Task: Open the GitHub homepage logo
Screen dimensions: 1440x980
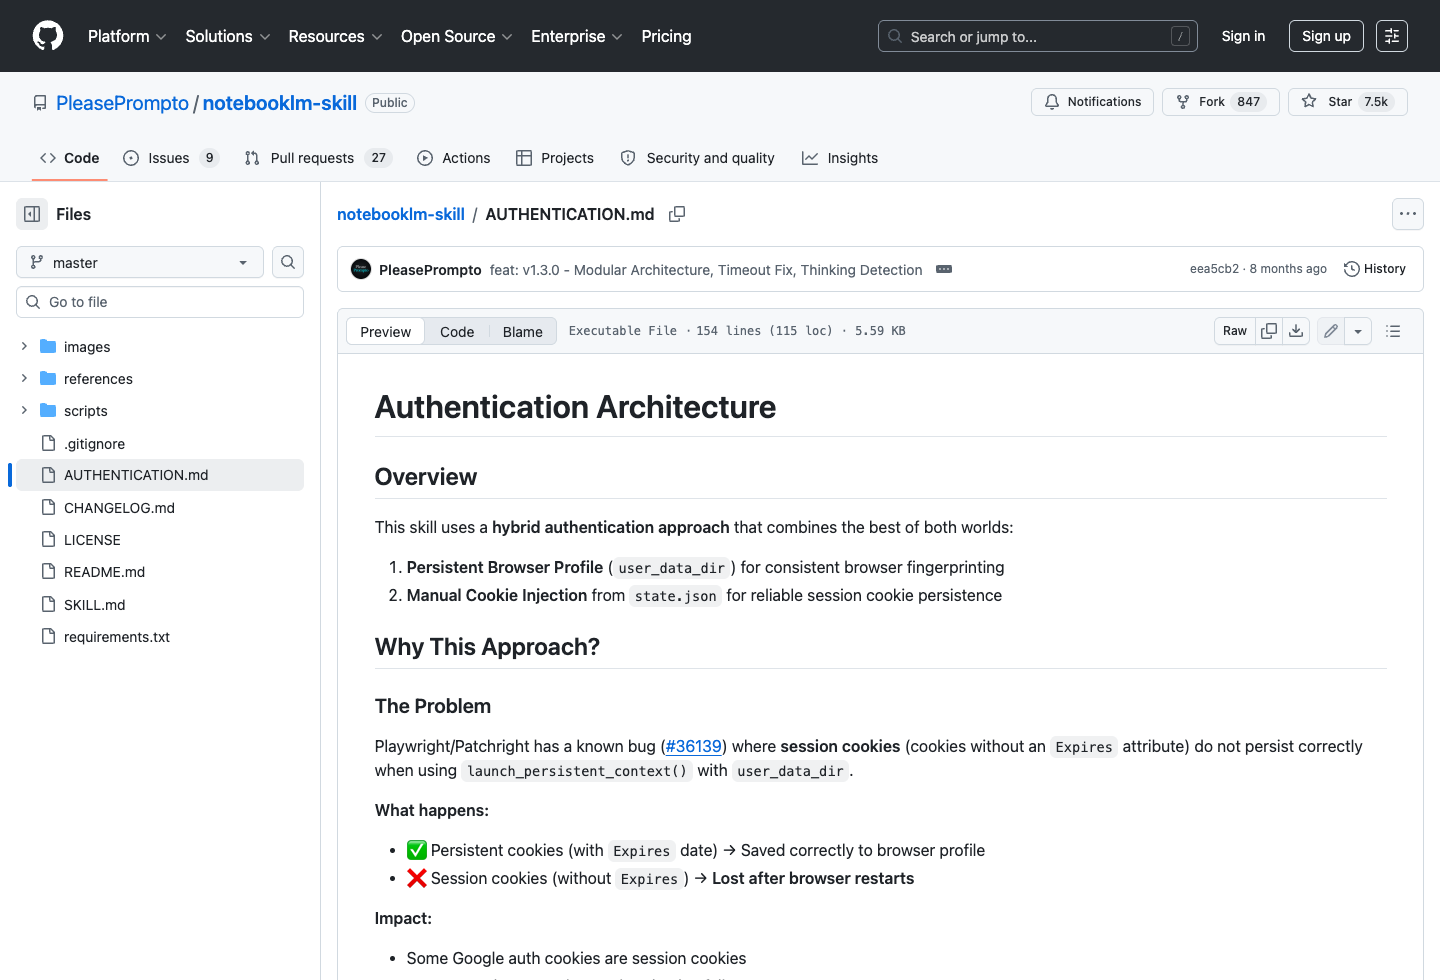Action: [x=48, y=36]
